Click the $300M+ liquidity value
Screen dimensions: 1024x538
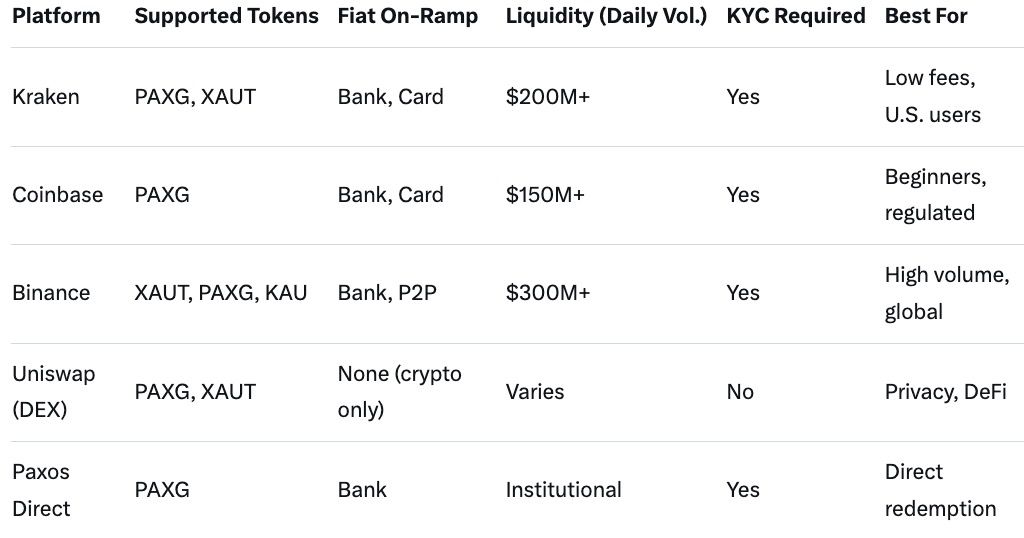tap(548, 293)
